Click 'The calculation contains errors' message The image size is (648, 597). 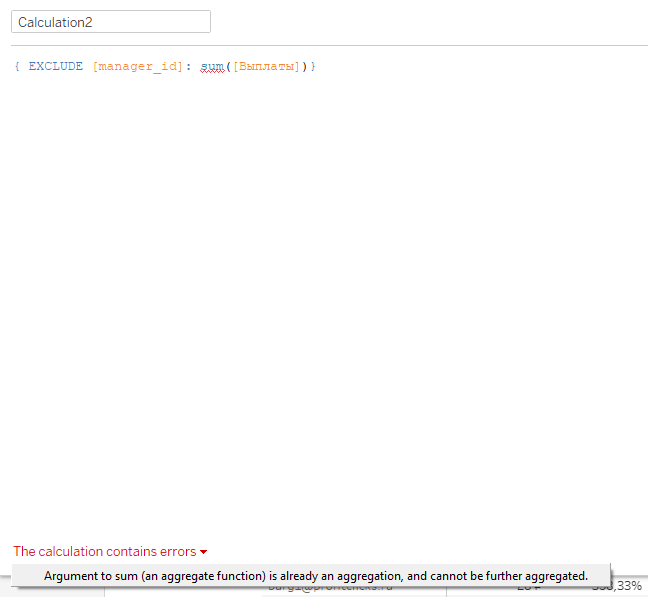tap(105, 552)
